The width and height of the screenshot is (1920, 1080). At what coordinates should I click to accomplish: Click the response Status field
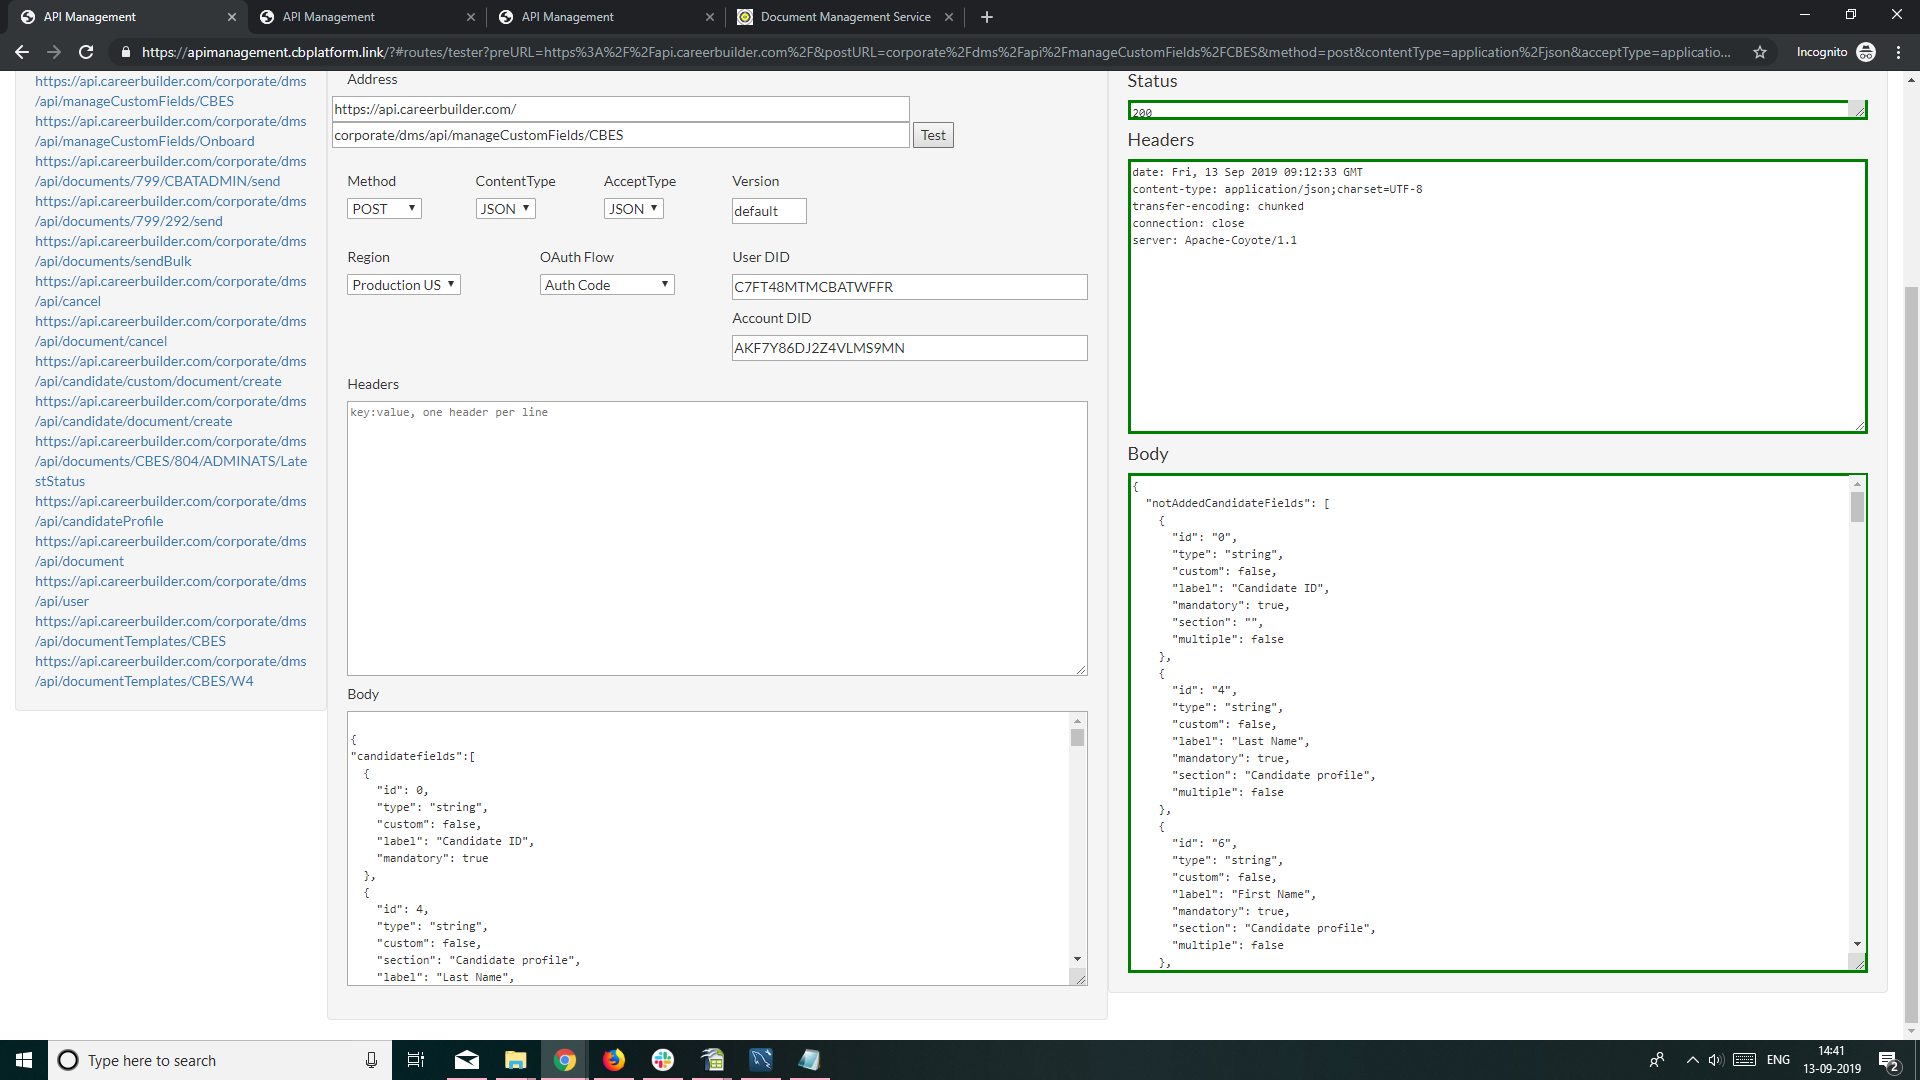tap(1497, 110)
